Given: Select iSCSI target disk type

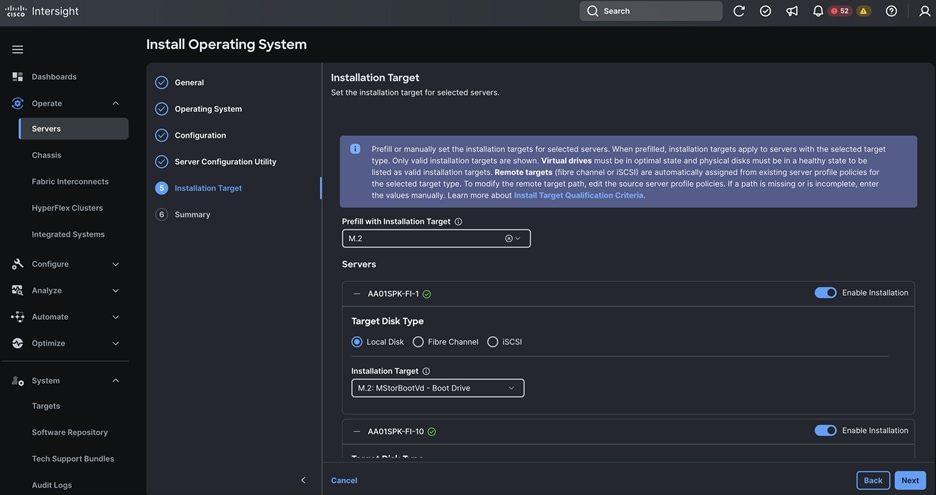Looking at the screenshot, I should coord(492,342).
